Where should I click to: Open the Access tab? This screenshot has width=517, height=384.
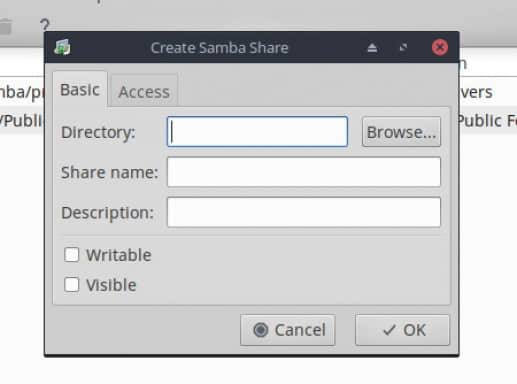144,92
